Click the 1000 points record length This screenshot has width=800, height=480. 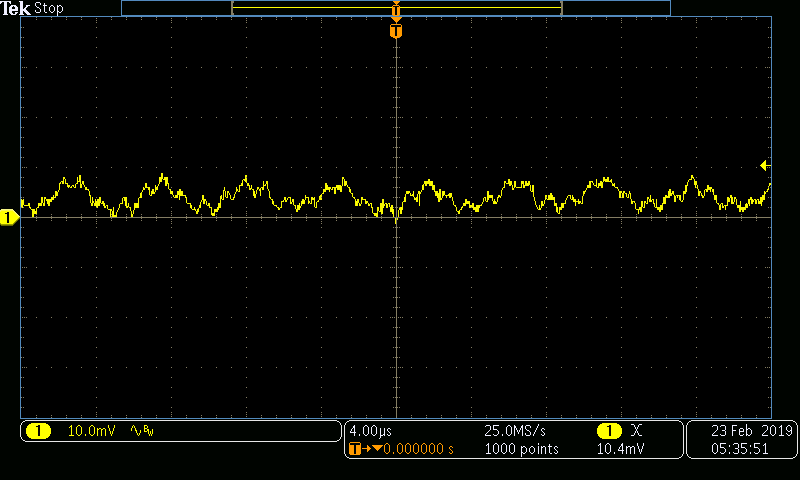coord(521,449)
